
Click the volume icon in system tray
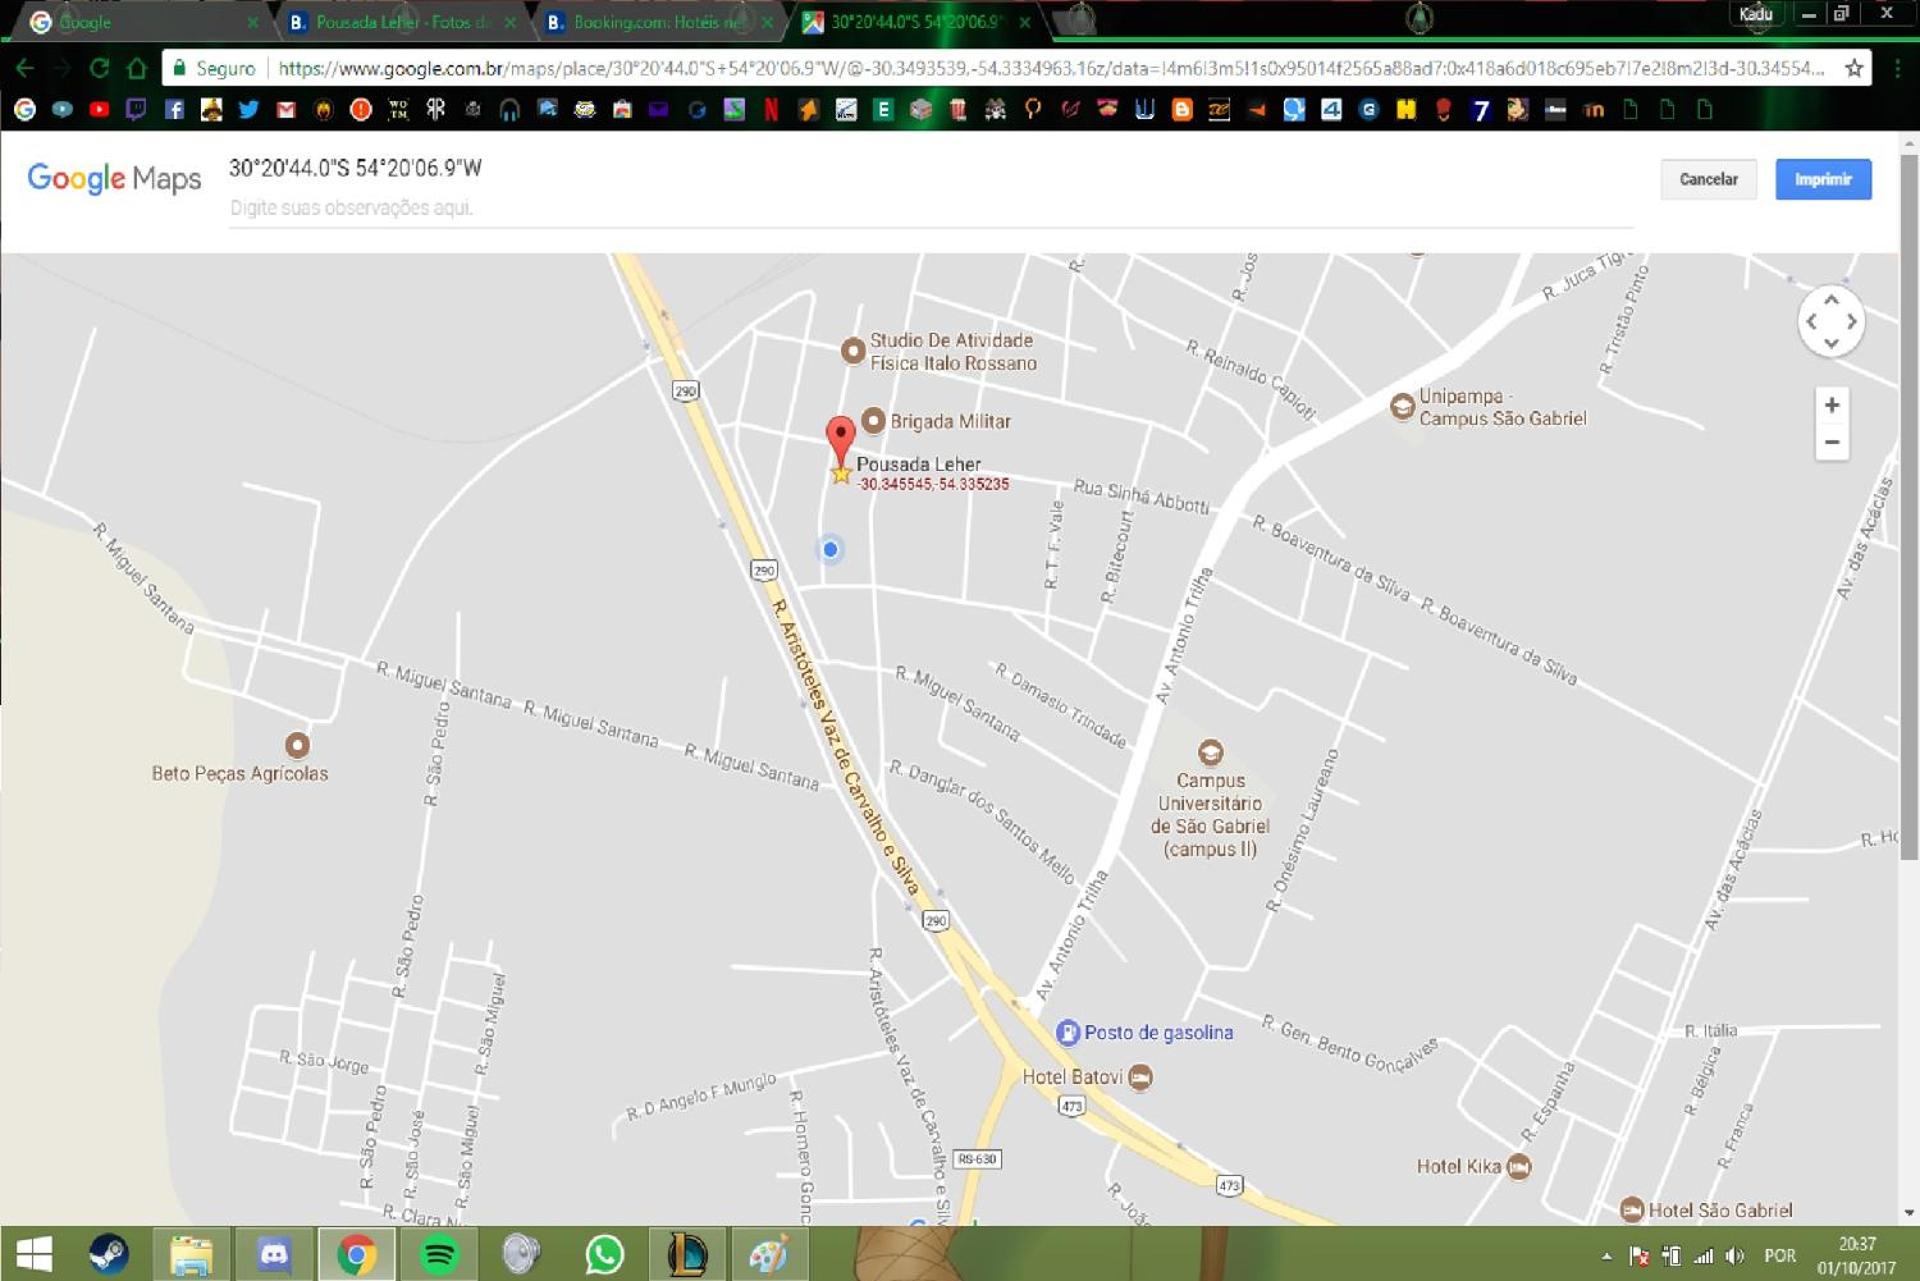click(1735, 1256)
